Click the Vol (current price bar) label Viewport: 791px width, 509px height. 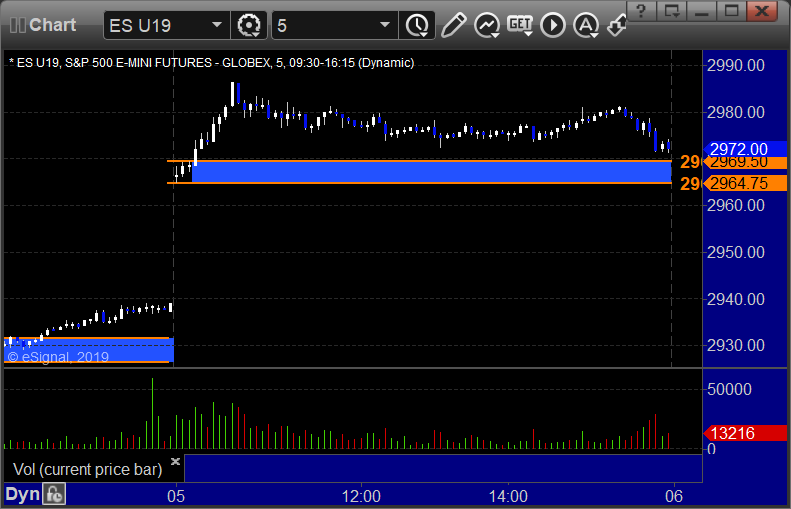(88, 470)
